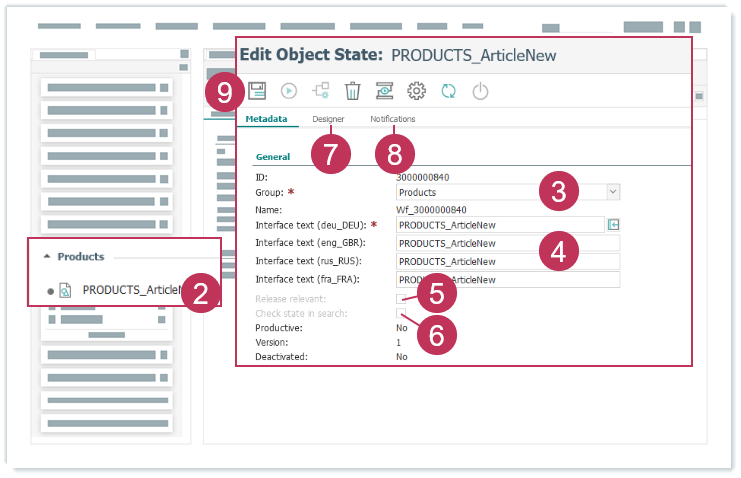Click the workflow structure settings icon
Screen dimensions: 741x478
click(321, 91)
